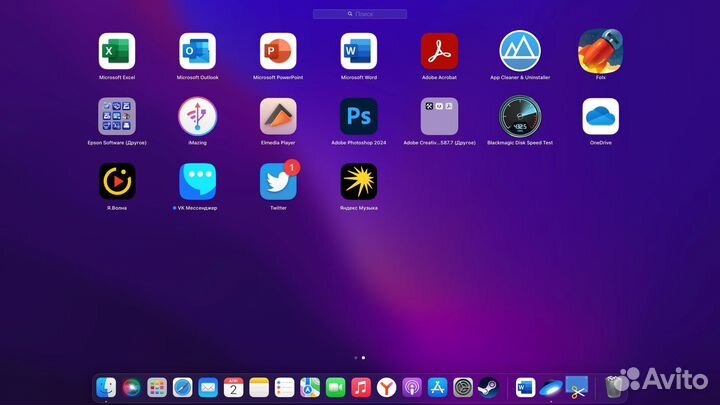The image size is (720, 405).
Task: Launch Microsoft Outlook app
Action: 197,51
